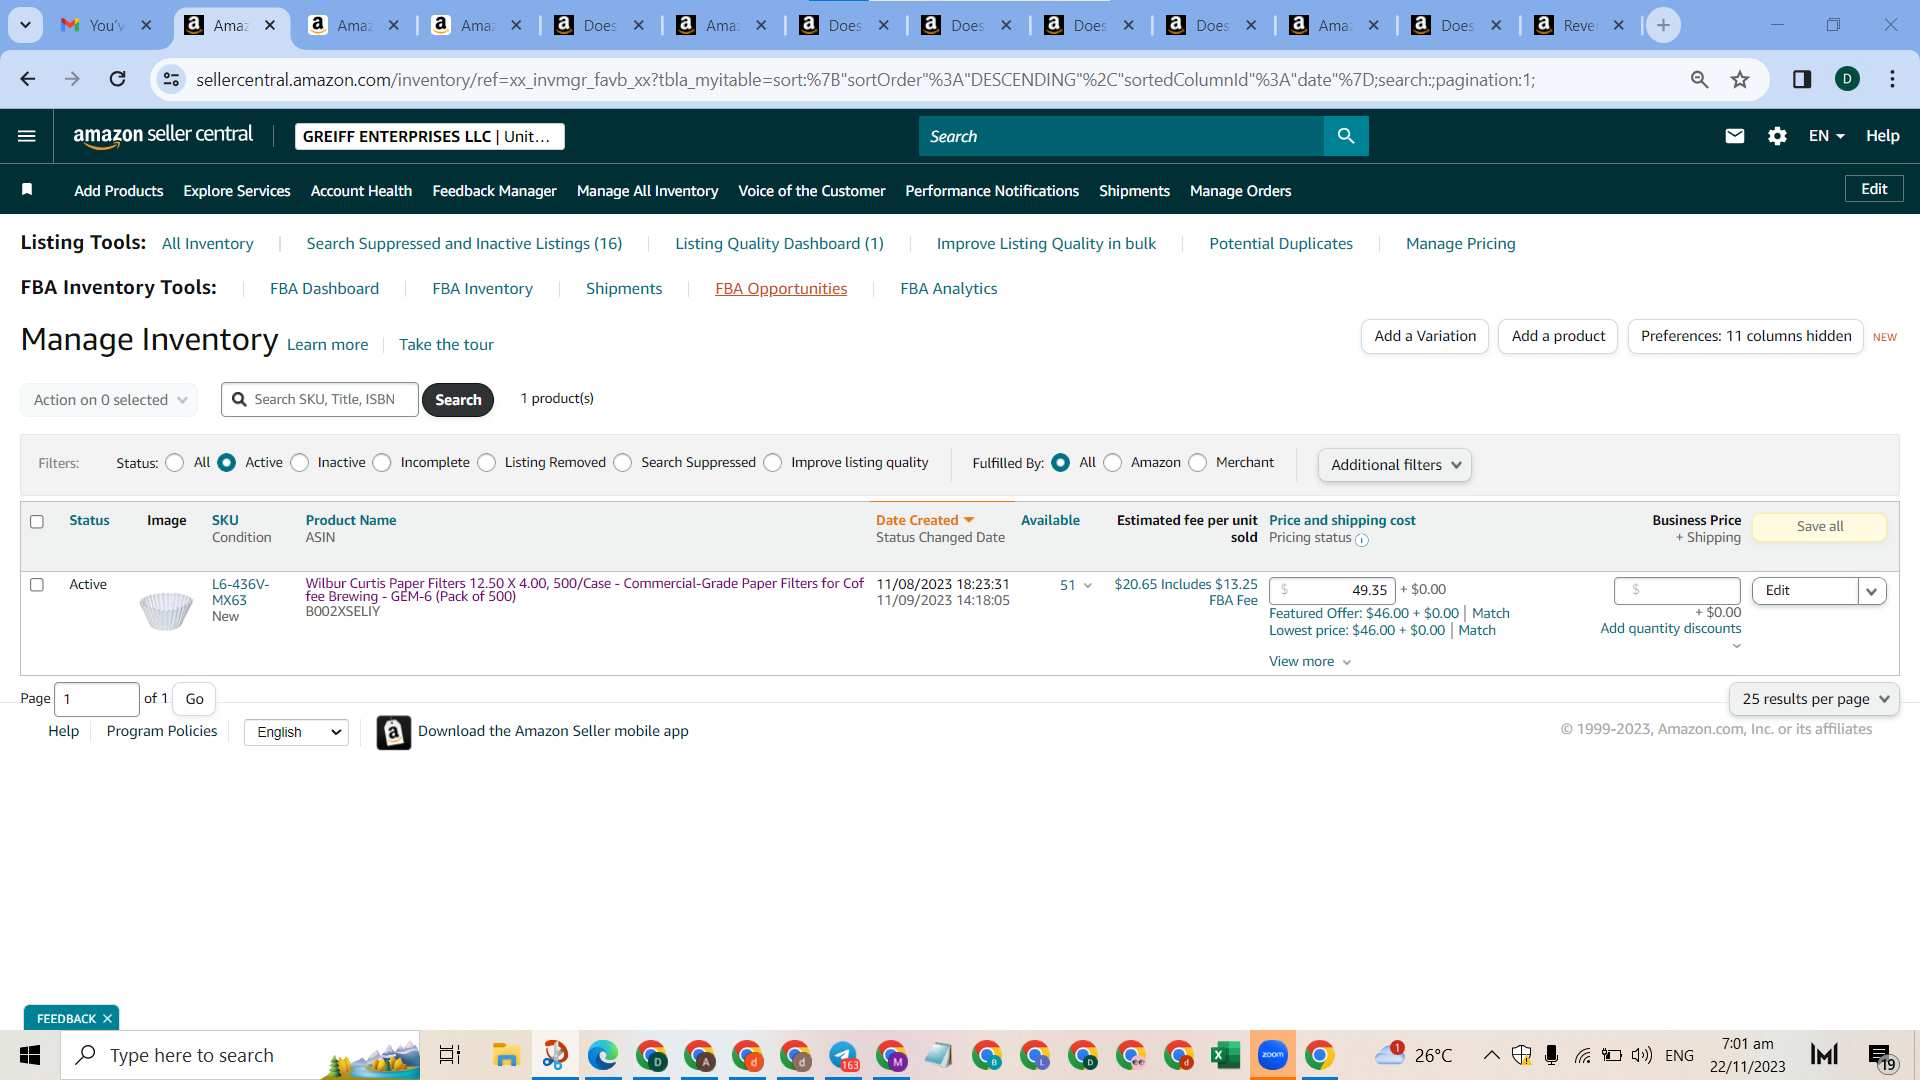Open Manage All Inventory menu item
This screenshot has height=1080, width=1920.
point(647,191)
